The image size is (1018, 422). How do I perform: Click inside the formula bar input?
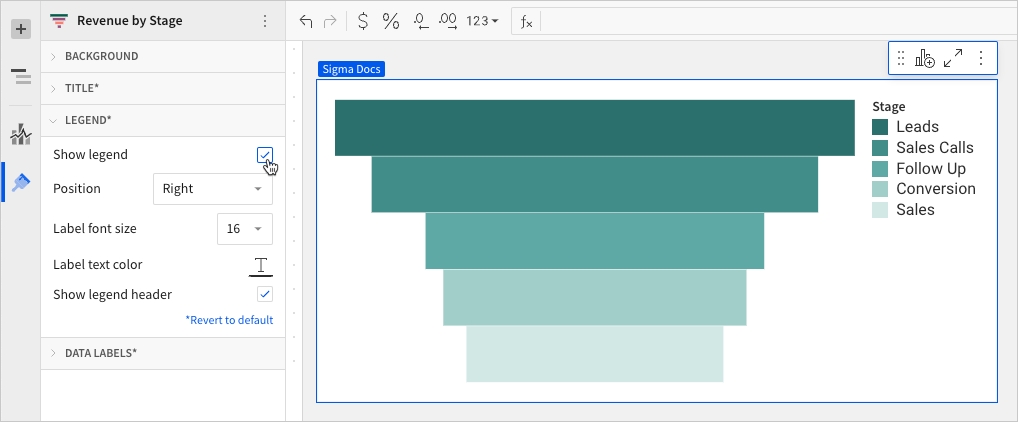pos(770,21)
